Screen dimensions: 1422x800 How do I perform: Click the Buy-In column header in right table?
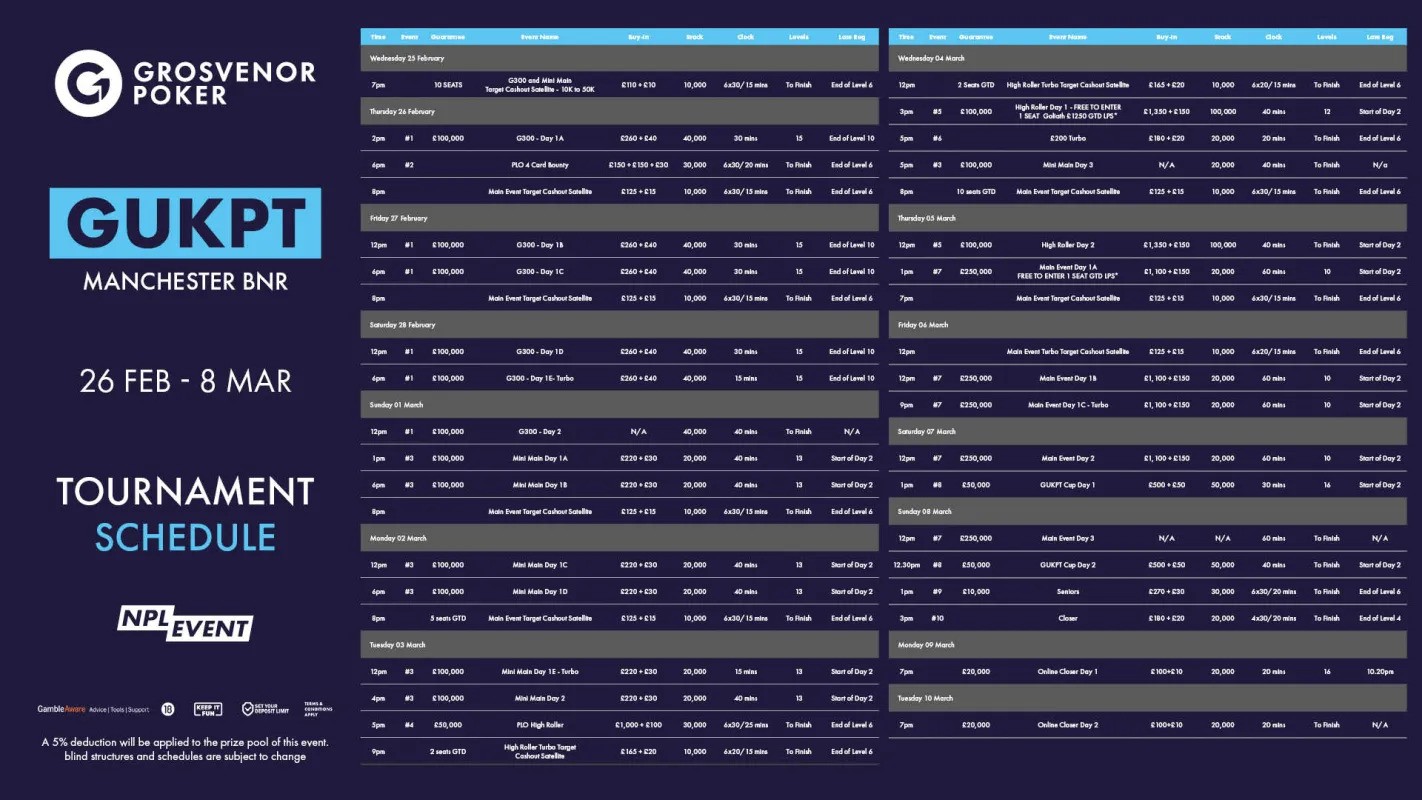pos(1166,37)
